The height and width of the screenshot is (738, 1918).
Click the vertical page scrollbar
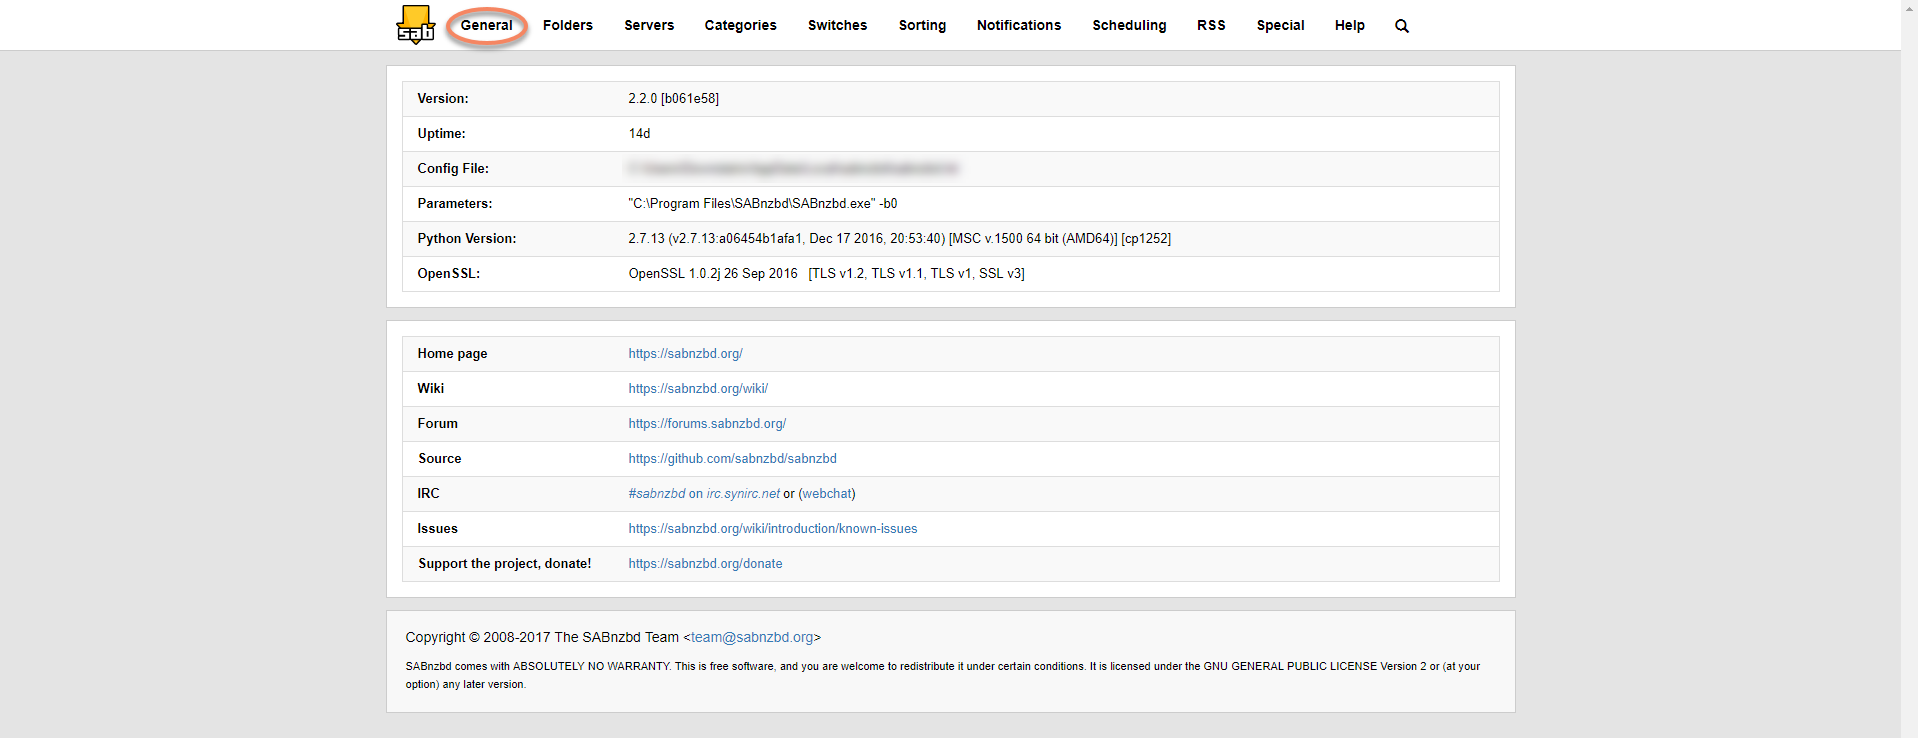[1909, 369]
